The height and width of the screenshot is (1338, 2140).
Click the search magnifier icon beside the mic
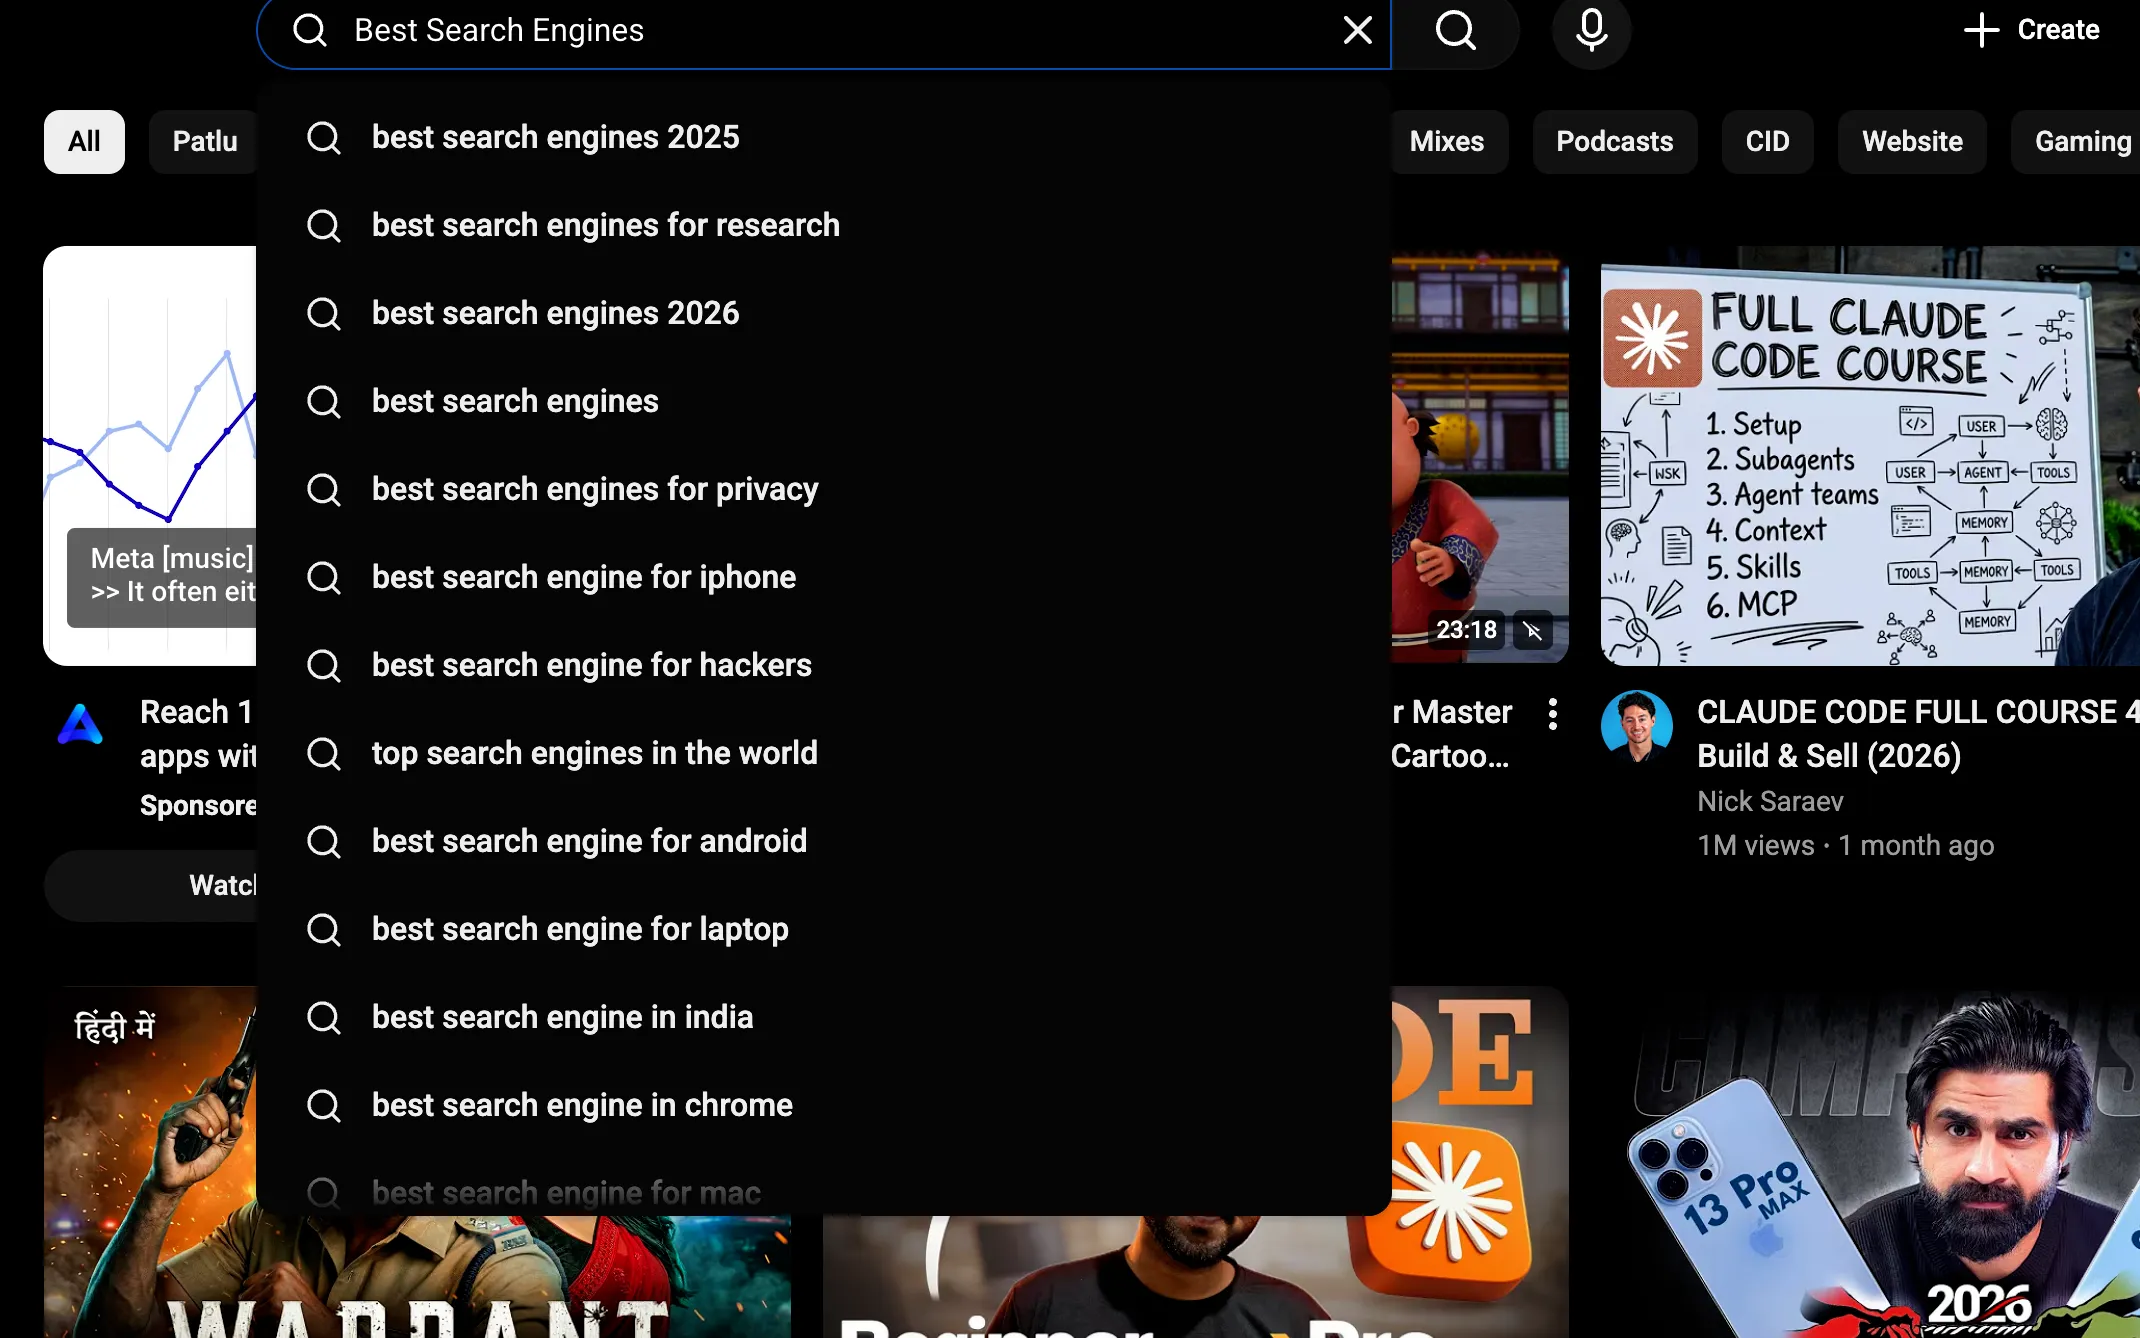(x=1455, y=30)
